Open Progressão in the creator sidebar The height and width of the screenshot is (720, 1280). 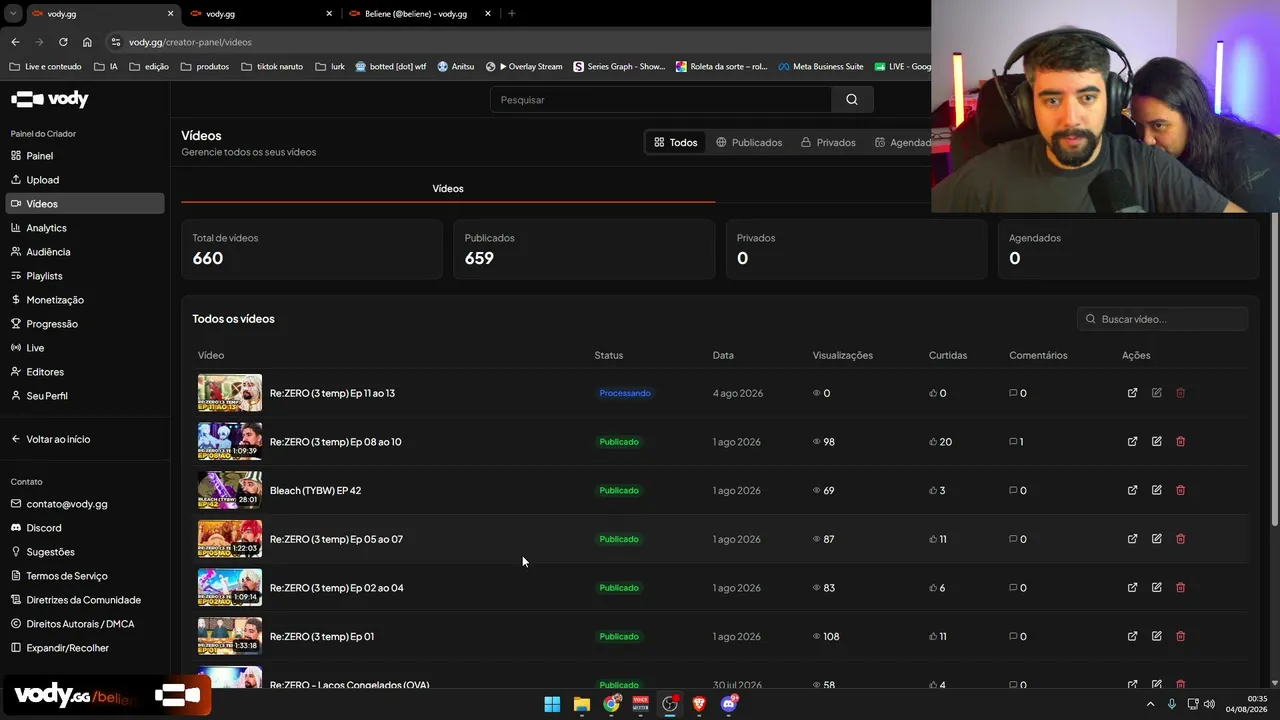[x=85, y=324]
